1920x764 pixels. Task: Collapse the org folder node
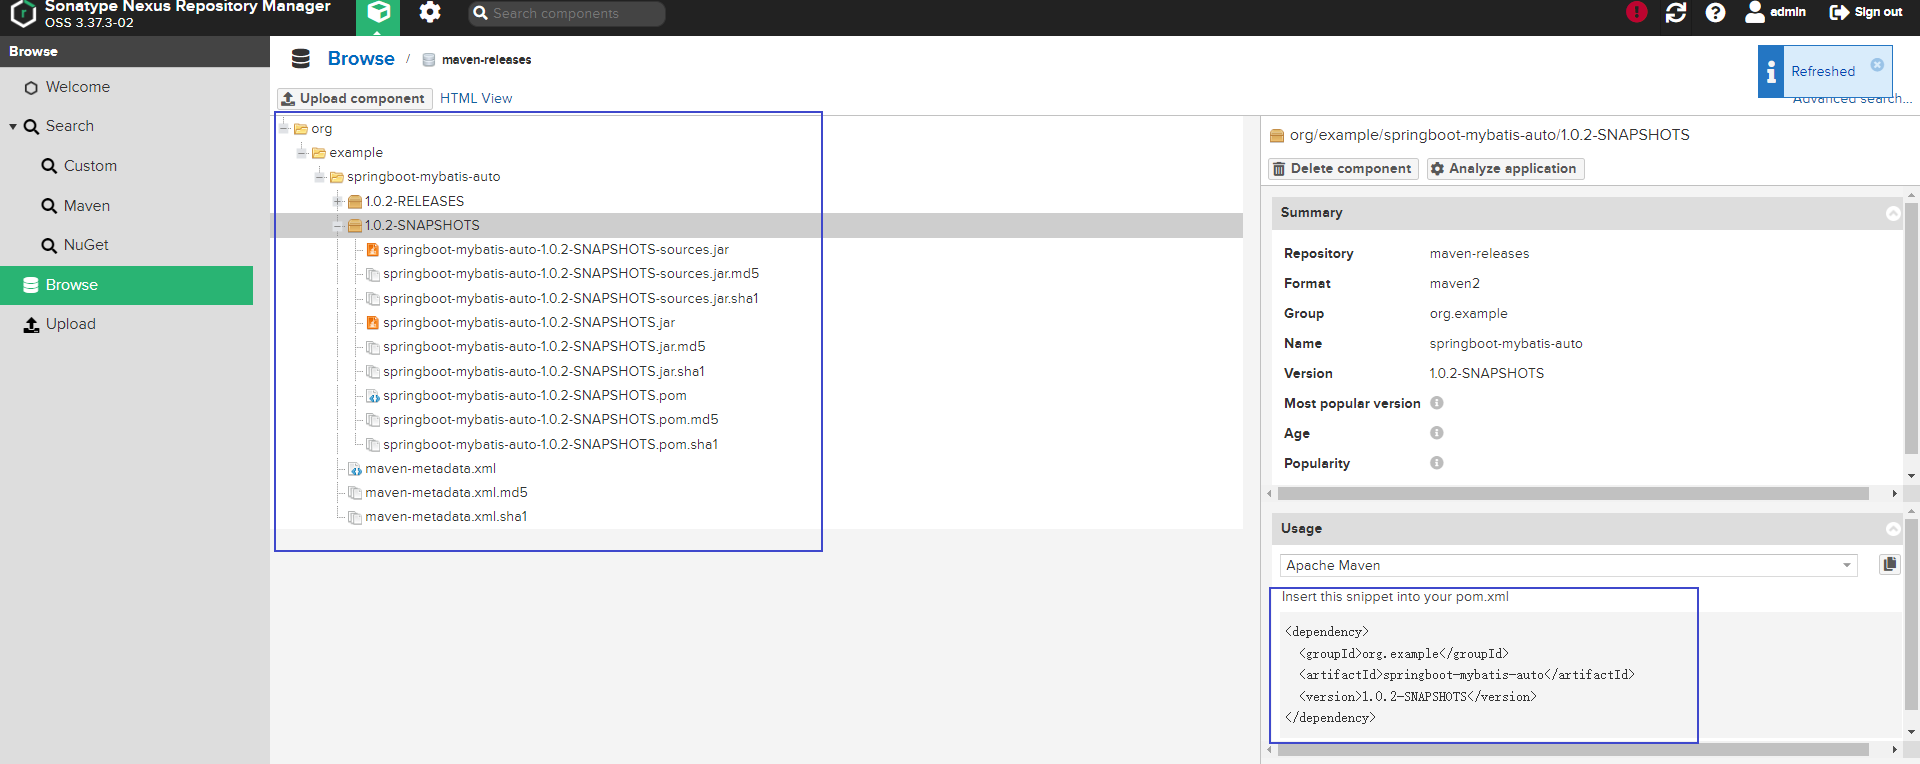[x=284, y=128]
